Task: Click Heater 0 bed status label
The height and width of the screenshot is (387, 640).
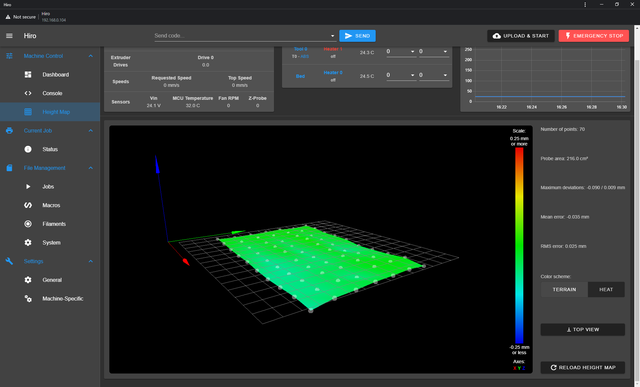Action: [333, 73]
